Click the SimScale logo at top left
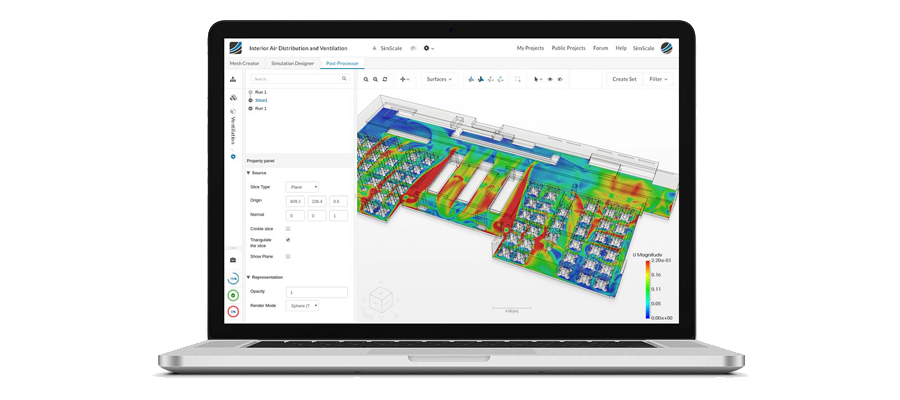 (x=235, y=48)
